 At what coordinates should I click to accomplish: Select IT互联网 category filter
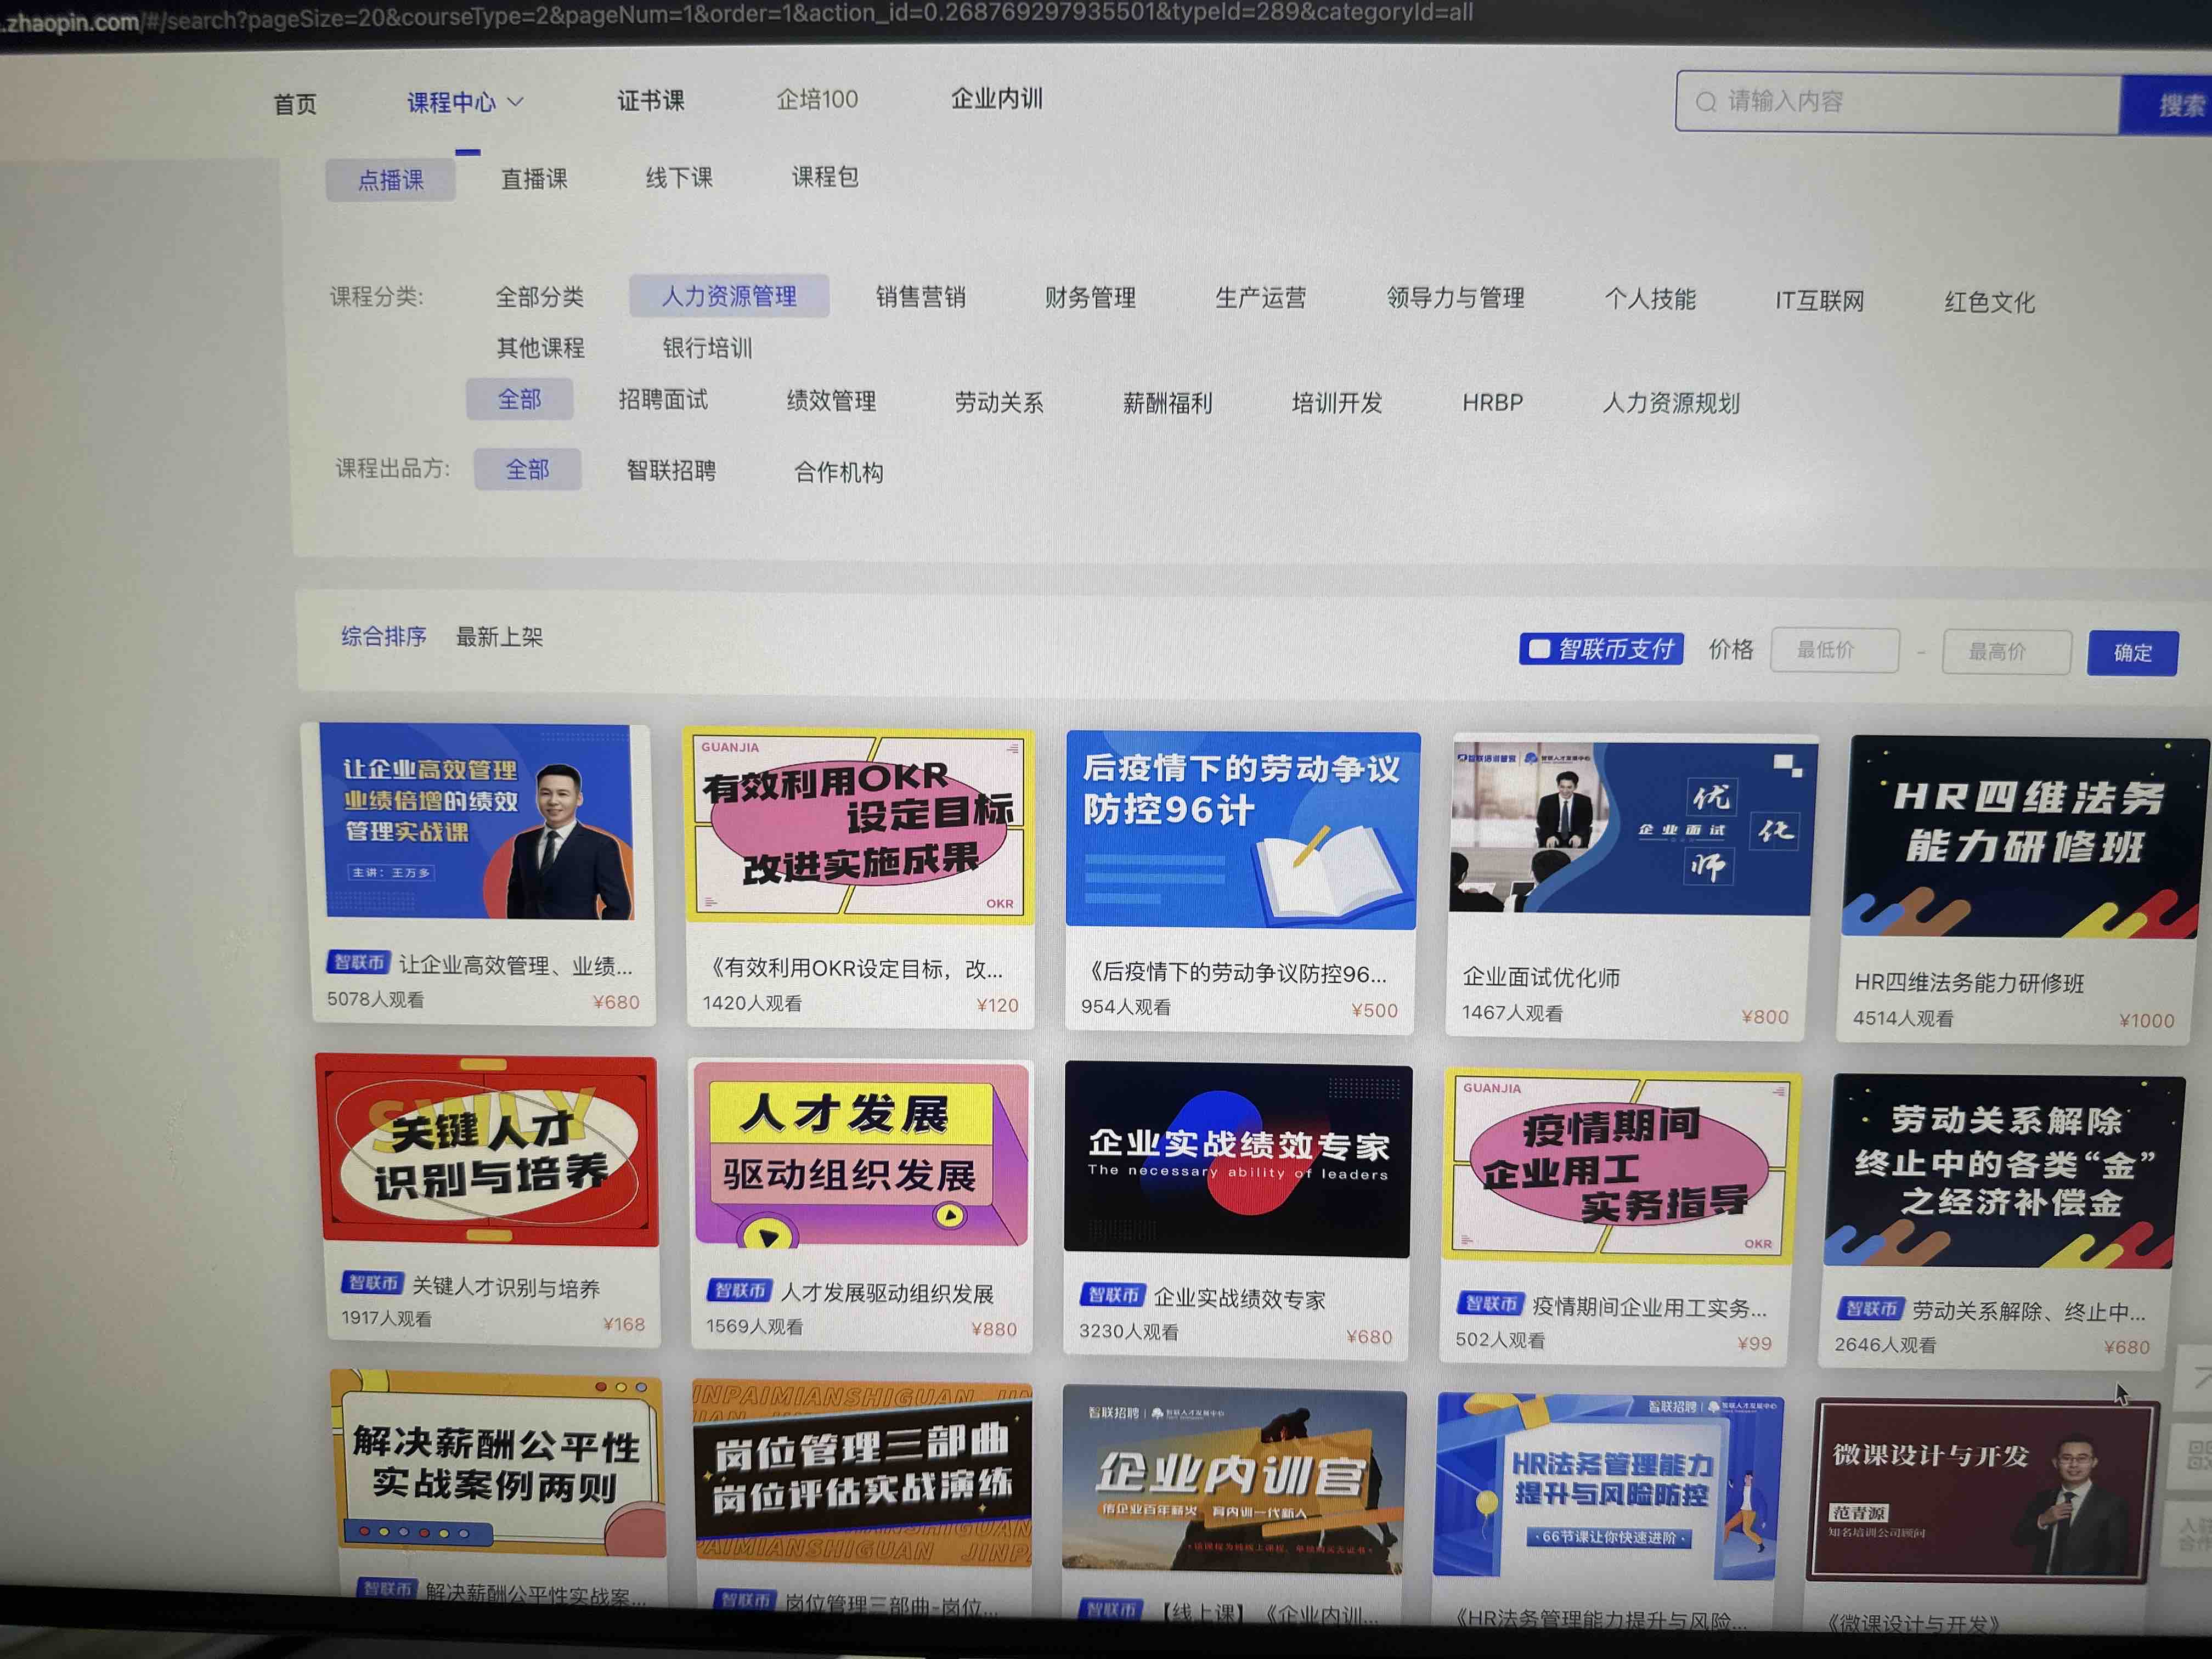coord(1819,301)
